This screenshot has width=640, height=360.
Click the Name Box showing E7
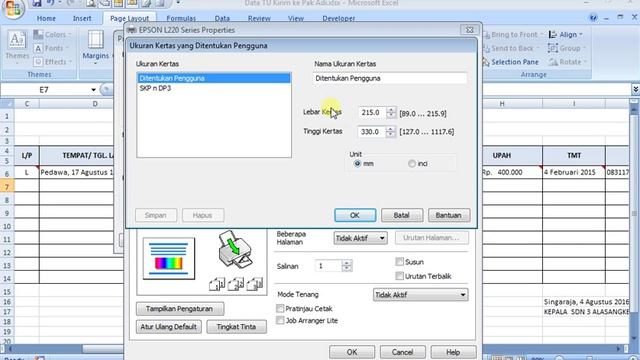point(44,90)
